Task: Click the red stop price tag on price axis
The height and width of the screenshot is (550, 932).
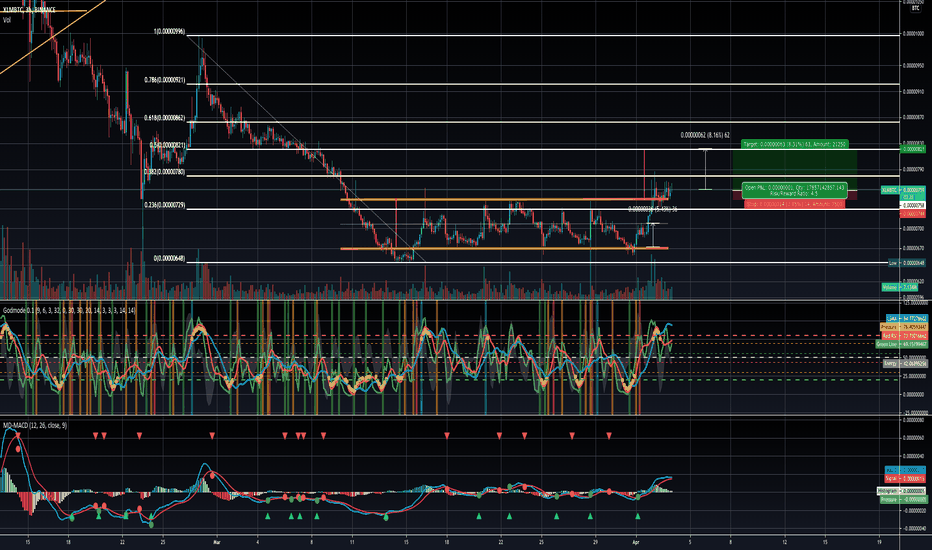Action: click(x=914, y=214)
